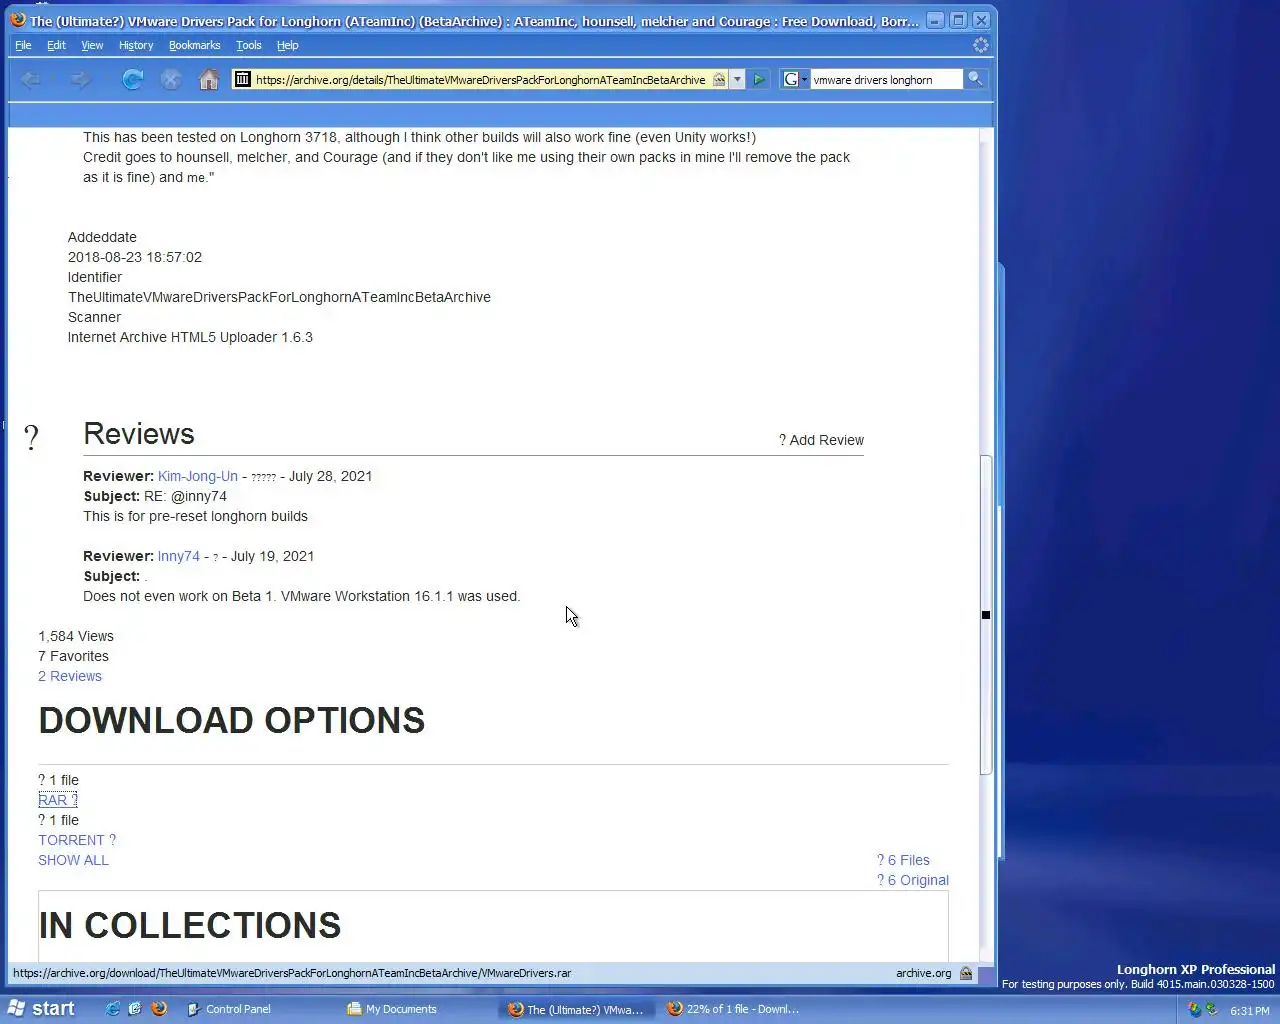Image resolution: width=1280 pixels, height=1024 pixels.
Task: Open the Help menu
Action: coord(288,45)
